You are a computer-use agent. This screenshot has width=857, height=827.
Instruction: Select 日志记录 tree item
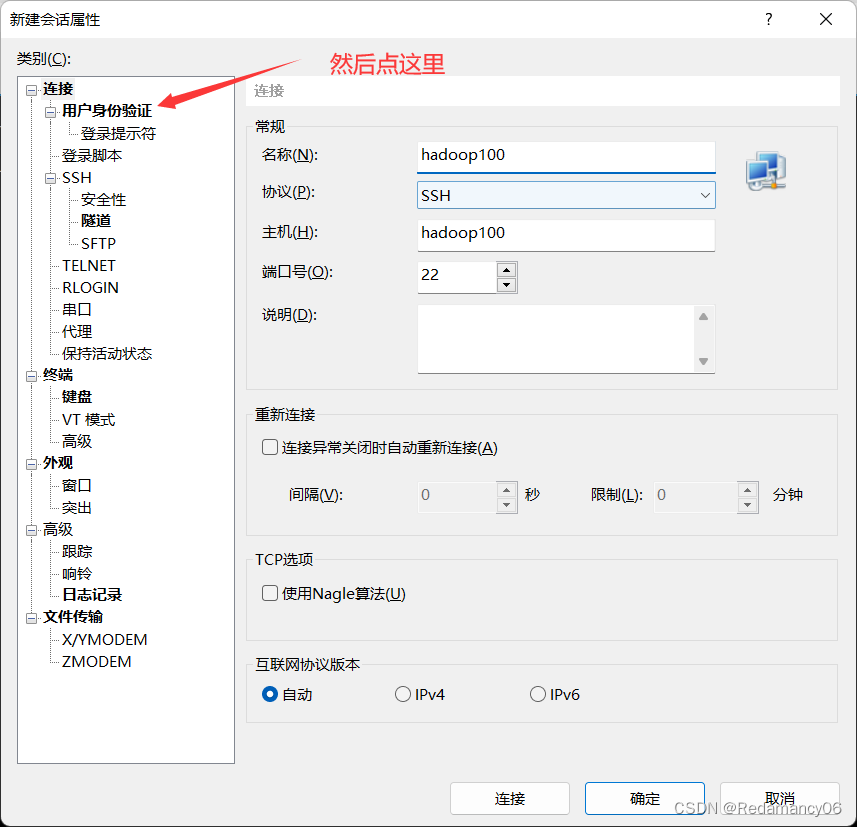92,595
